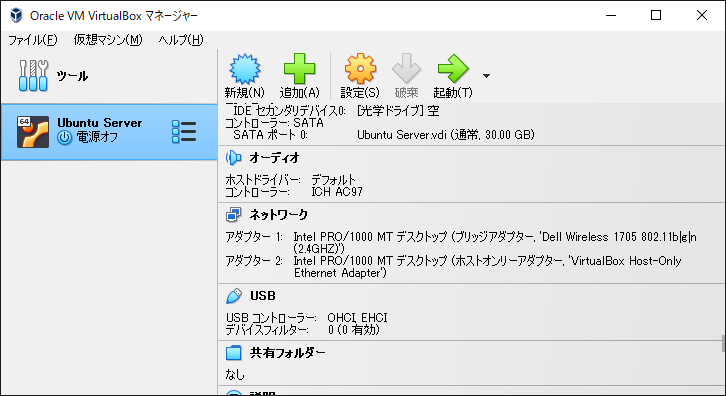The height and width of the screenshot is (396, 726).
Task: Click the Ubuntu Server.vdi storage entry
Action: 445,135
